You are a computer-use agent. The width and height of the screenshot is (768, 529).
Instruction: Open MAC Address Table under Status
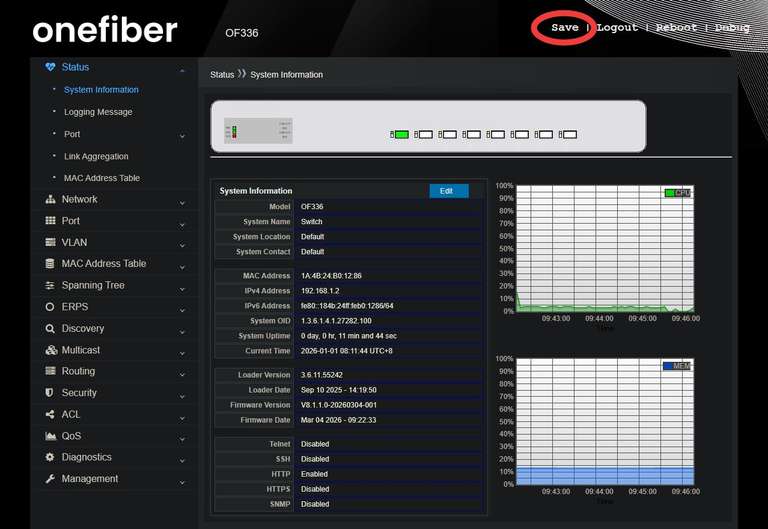coord(102,178)
